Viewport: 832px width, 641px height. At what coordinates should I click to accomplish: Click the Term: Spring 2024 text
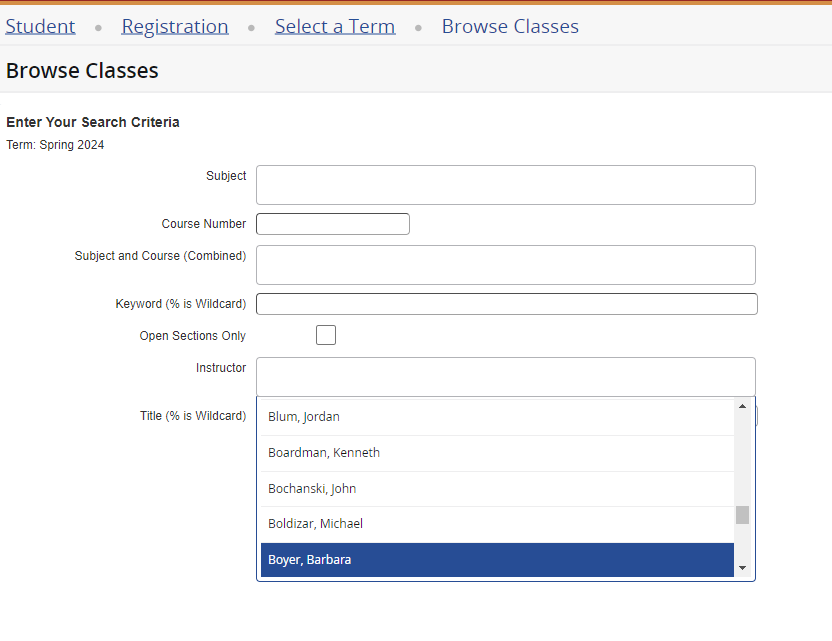pyautogui.click(x=55, y=145)
